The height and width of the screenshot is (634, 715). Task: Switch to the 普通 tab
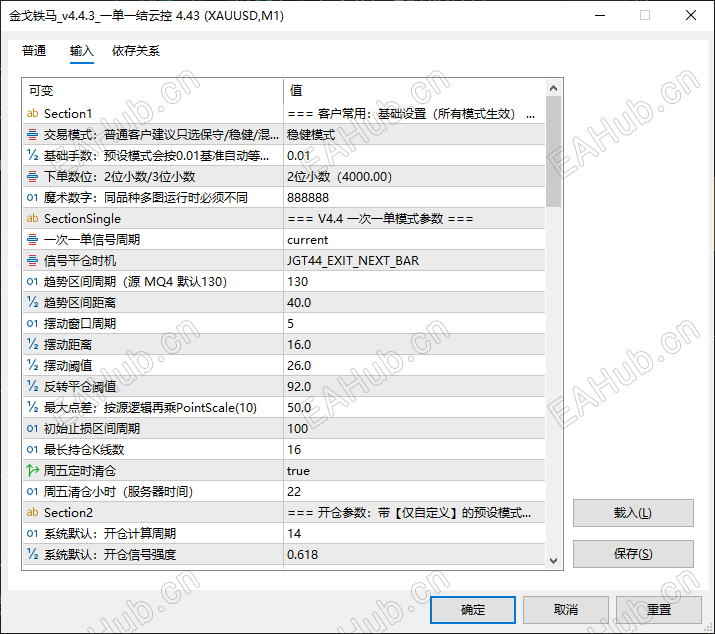34,51
